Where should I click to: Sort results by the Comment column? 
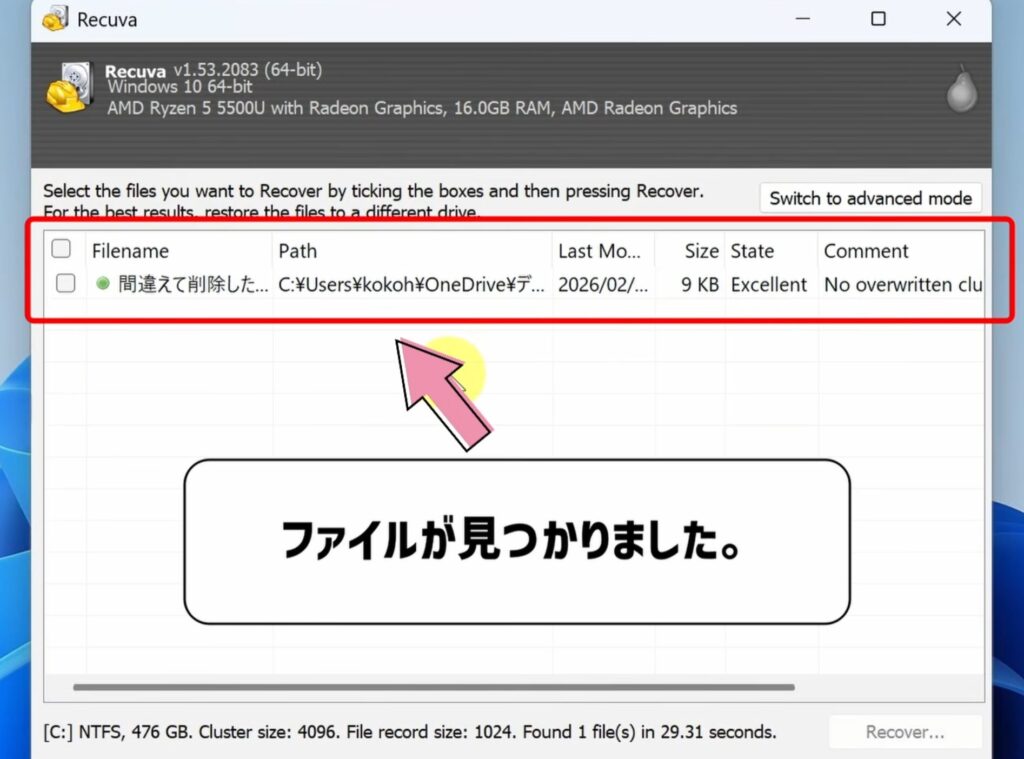(865, 250)
